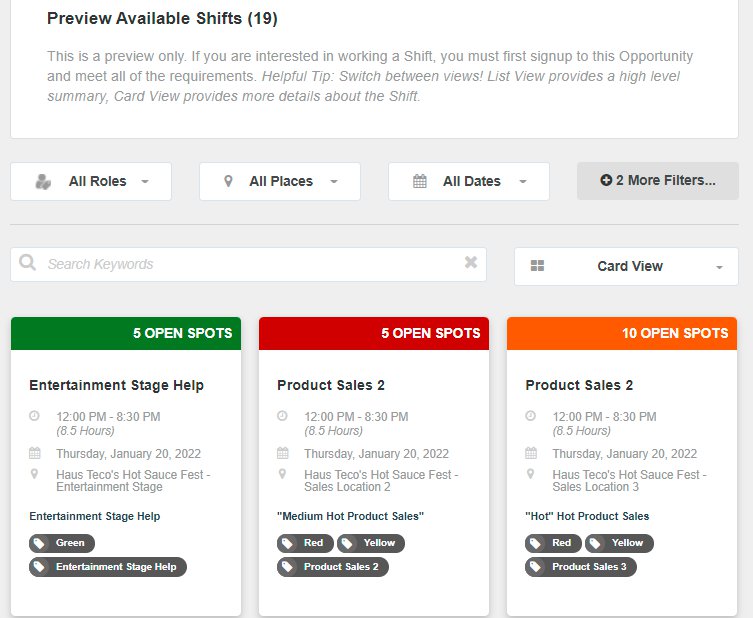This screenshot has height=618, width=753.
Task: Click the green 5 Open Spots banner
Action: pyautogui.click(x=126, y=333)
